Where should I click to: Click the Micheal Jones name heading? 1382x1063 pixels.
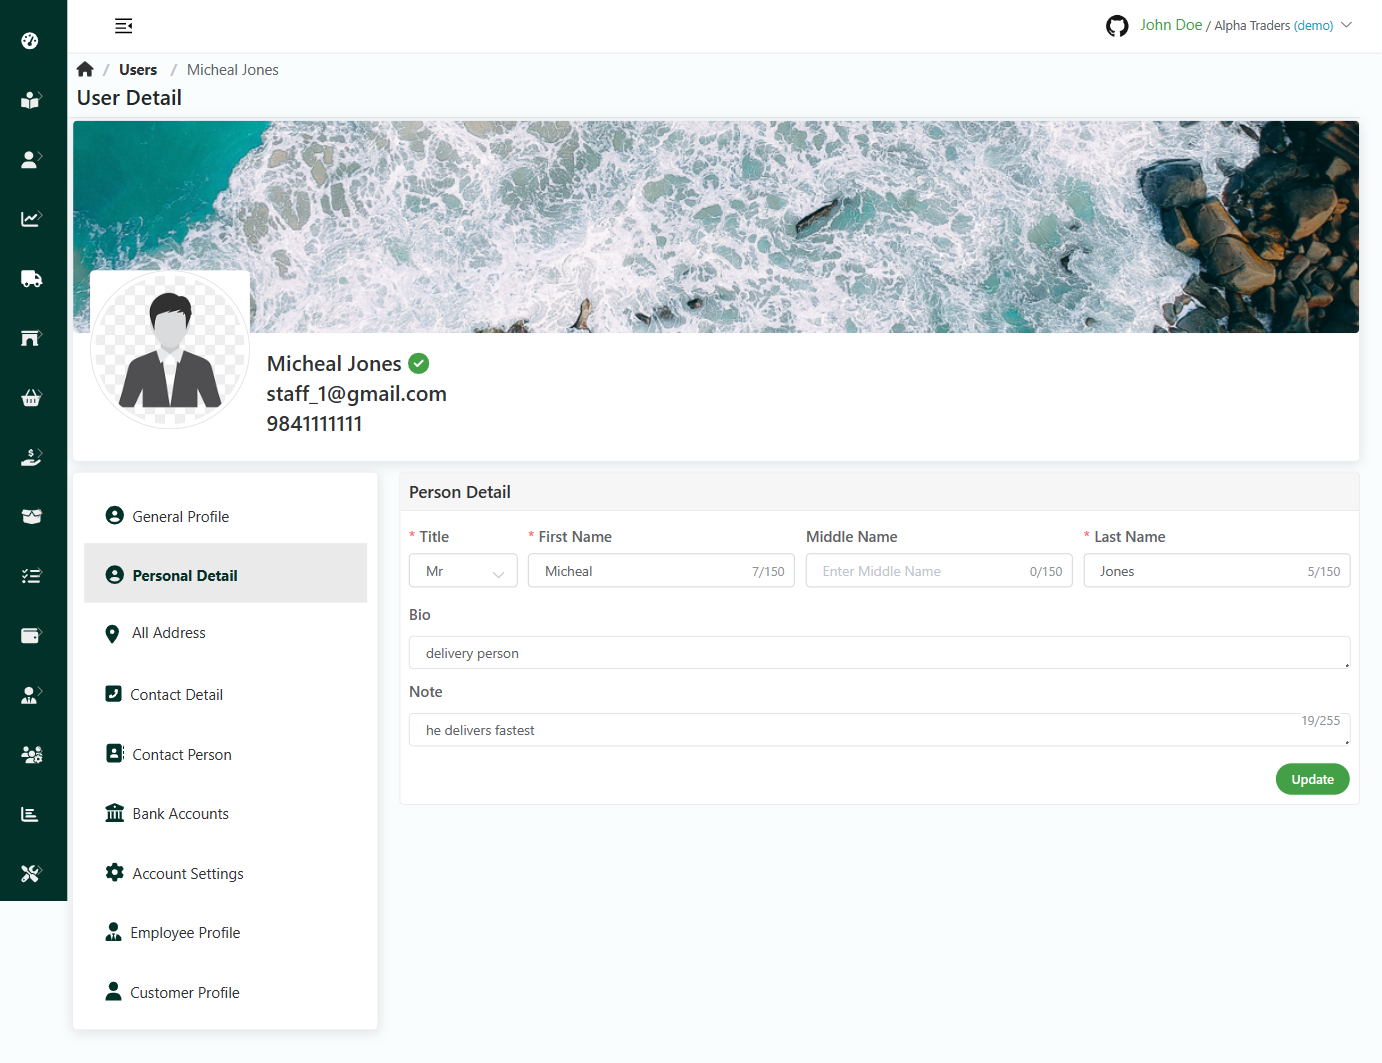click(x=334, y=364)
